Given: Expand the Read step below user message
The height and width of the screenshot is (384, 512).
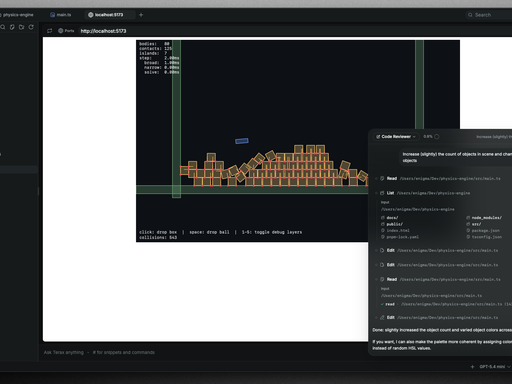Looking at the screenshot, I should pos(440,178).
